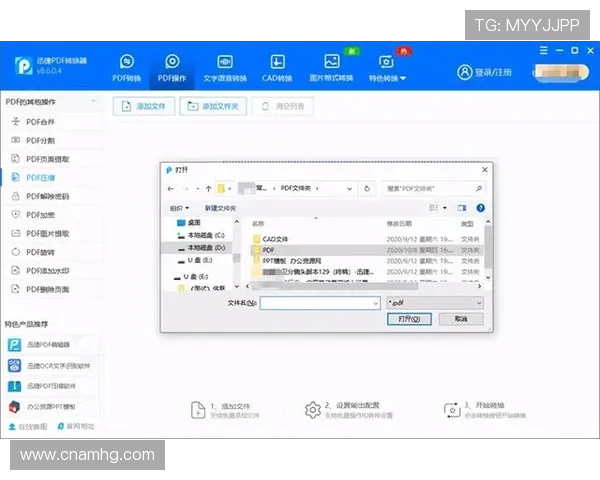Select PDF合并 in the left sidebar
600x480 pixels.
pyautogui.click(x=41, y=121)
